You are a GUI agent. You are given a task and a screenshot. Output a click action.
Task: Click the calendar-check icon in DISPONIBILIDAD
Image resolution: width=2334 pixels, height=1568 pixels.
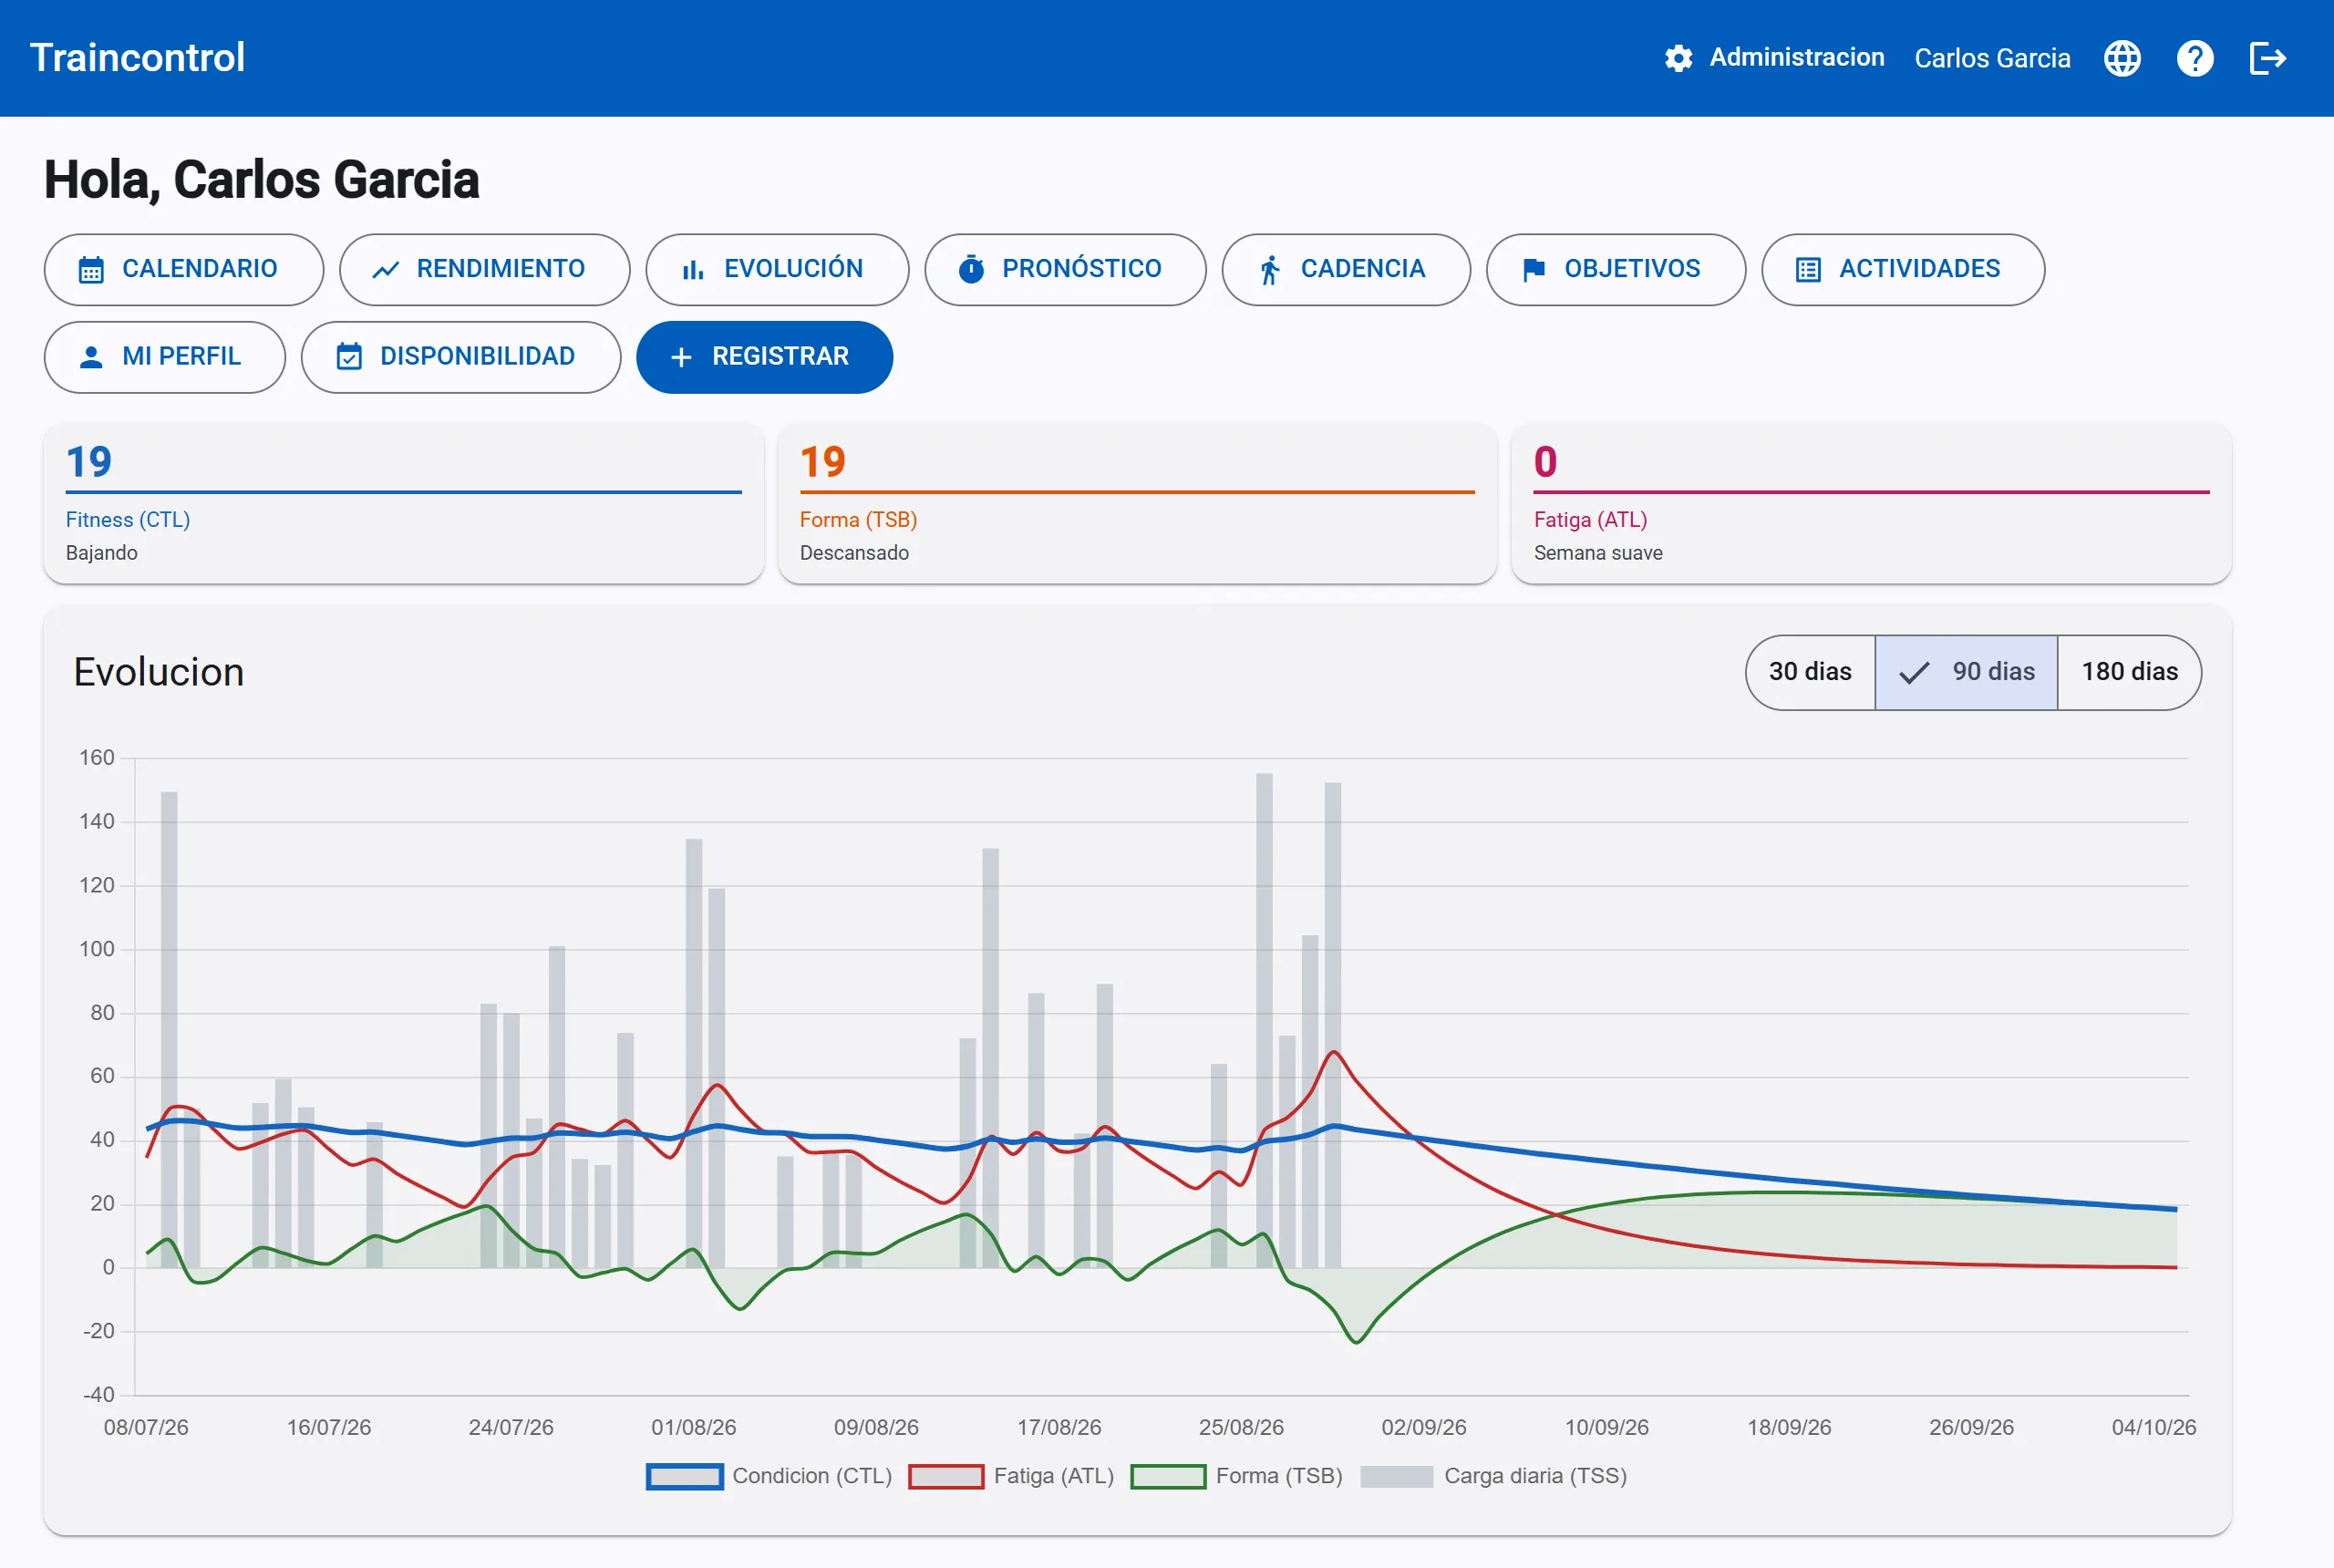tap(349, 357)
